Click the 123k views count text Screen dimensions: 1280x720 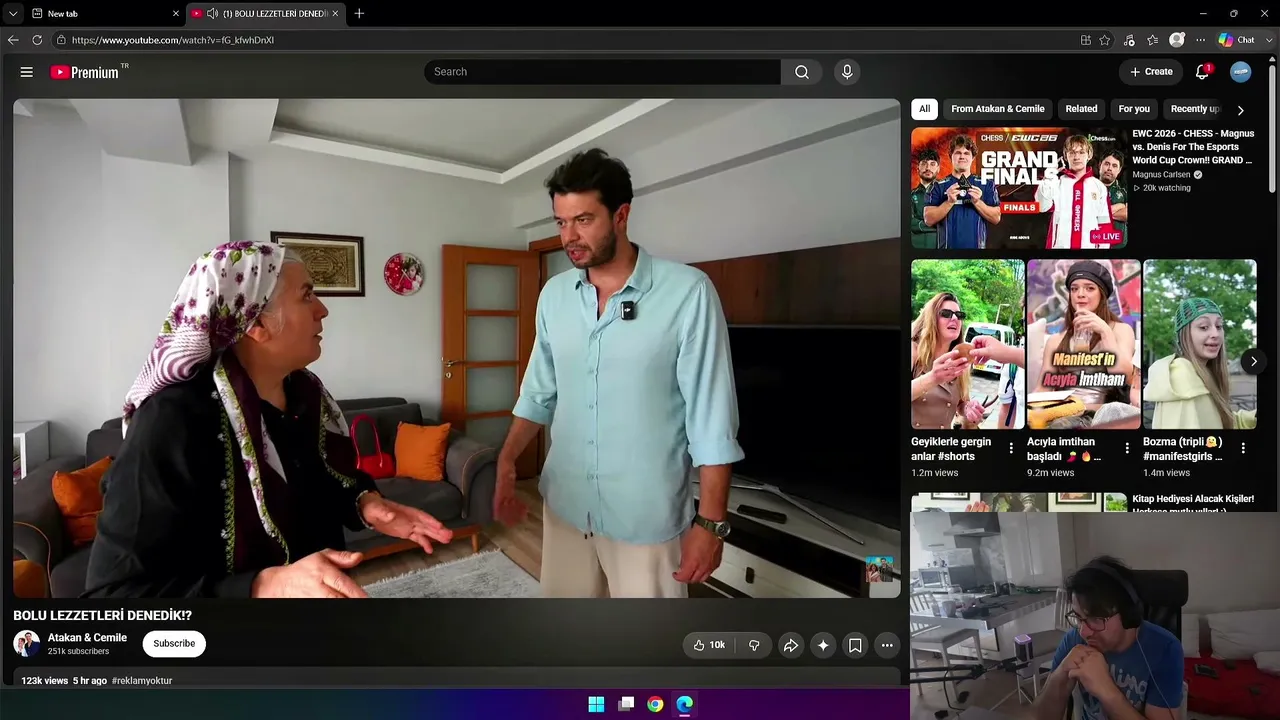45,681
